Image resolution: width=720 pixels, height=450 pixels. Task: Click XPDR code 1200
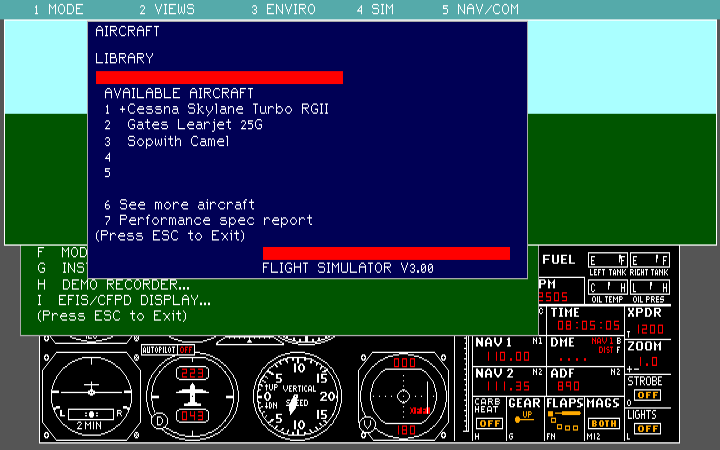click(x=650, y=329)
